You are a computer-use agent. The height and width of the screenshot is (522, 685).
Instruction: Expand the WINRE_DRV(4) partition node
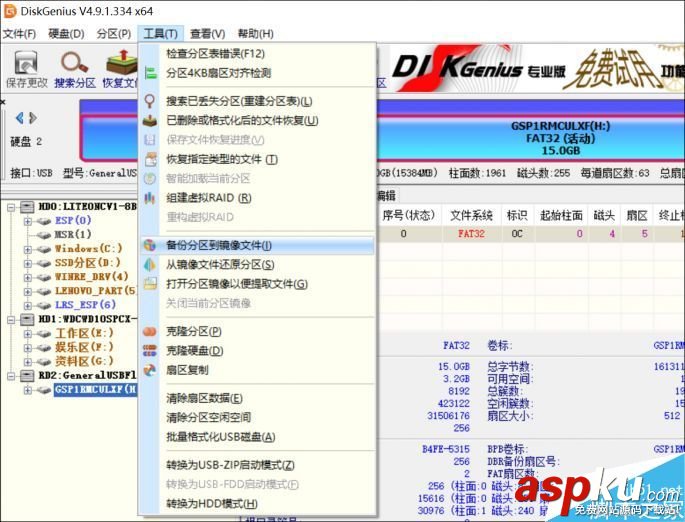(x=28, y=277)
